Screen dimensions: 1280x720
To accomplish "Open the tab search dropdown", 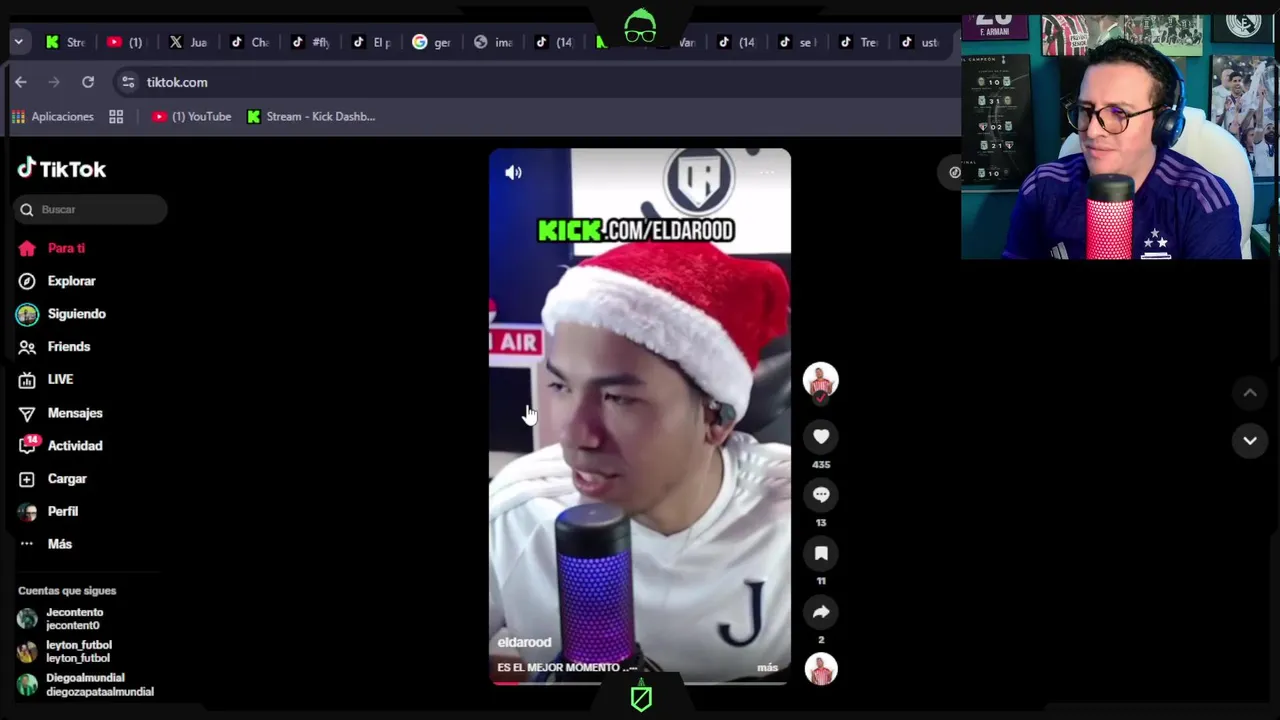I will (18, 42).
